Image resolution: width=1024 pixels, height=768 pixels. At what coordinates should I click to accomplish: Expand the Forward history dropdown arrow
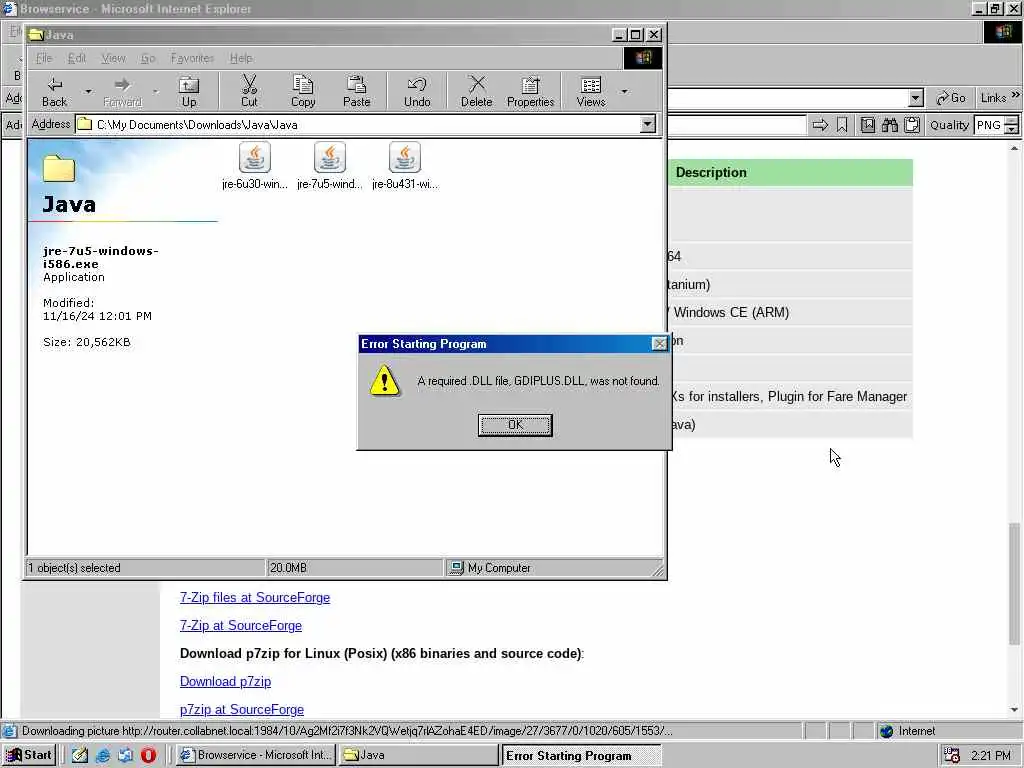tap(155, 91)
